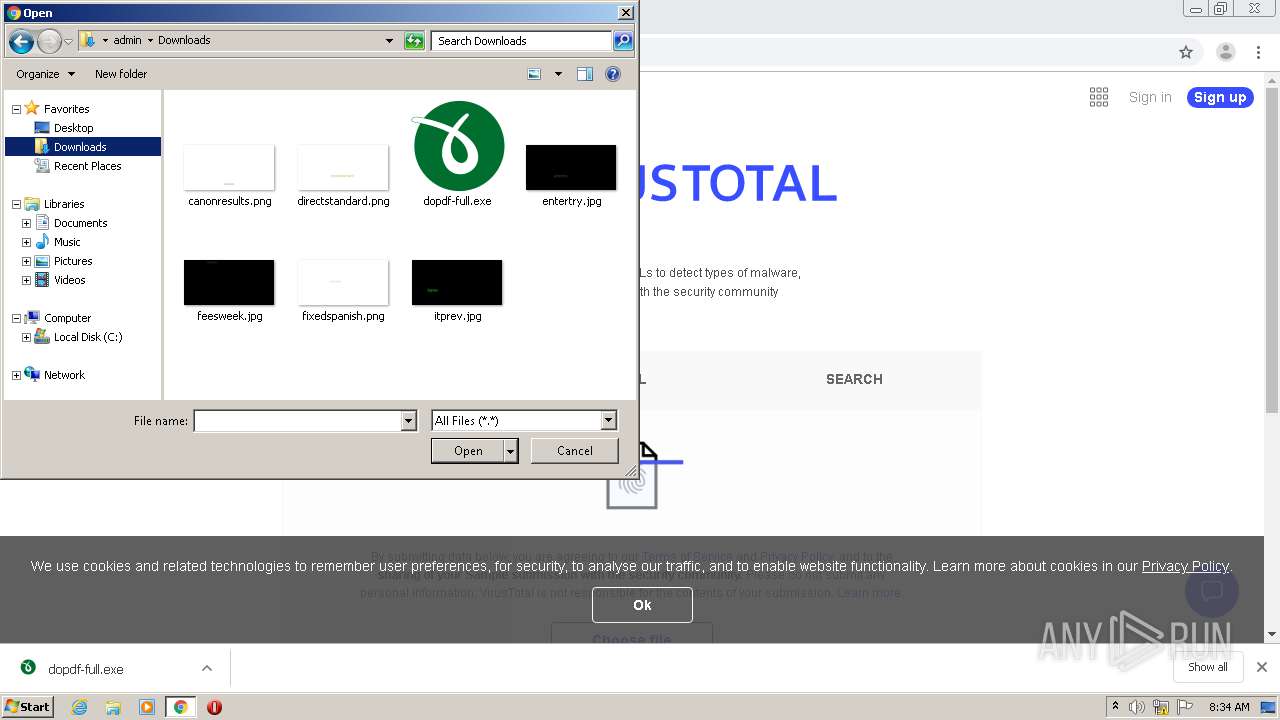
Task: Click the Start button
Action: click(28, 707)
